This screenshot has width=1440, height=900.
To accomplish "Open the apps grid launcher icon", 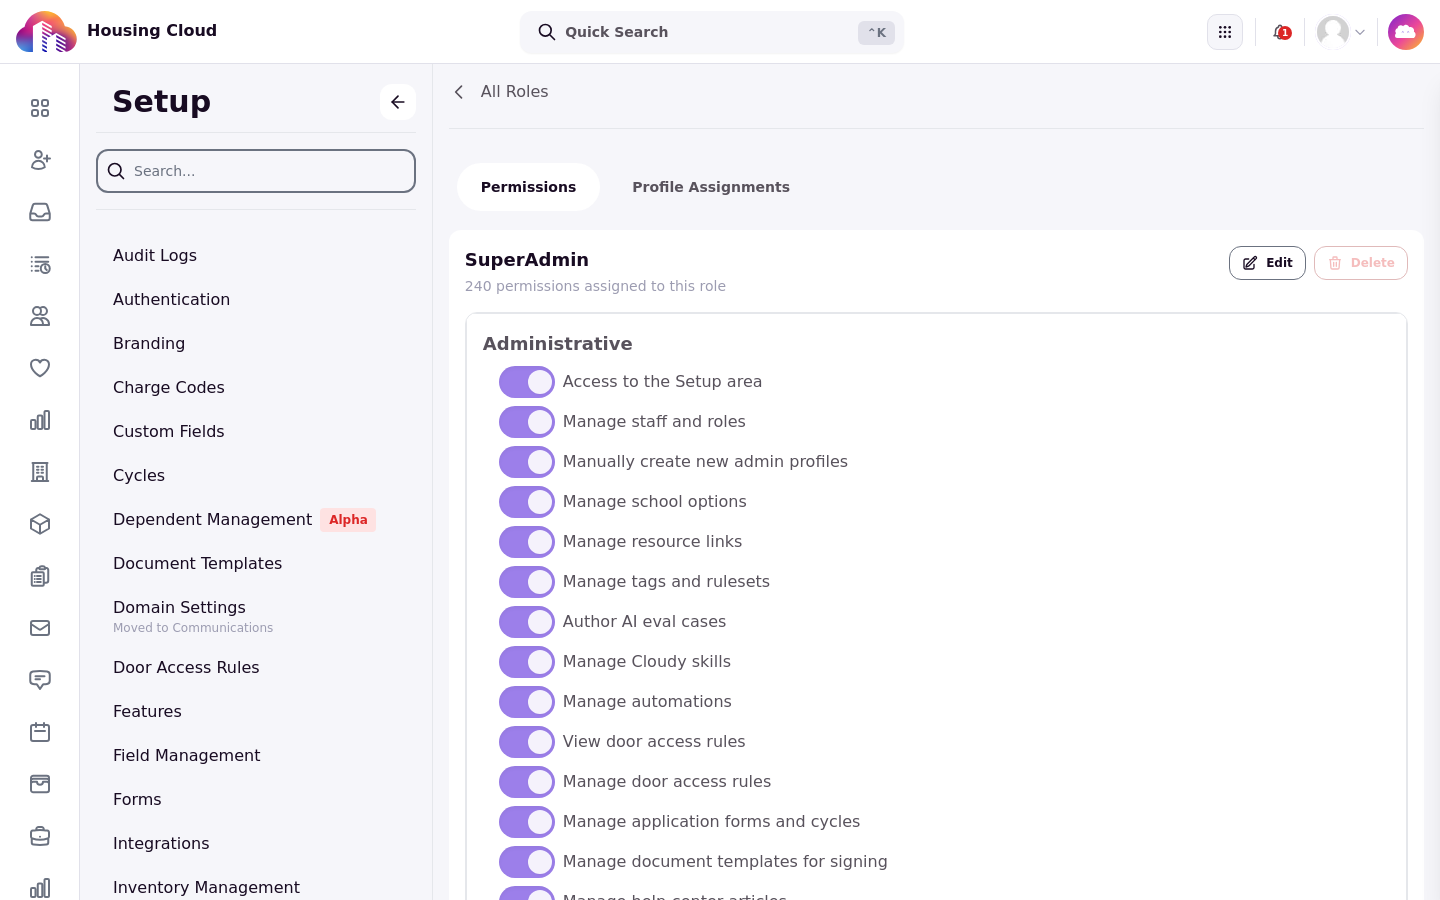I will tap(1225, 32).
